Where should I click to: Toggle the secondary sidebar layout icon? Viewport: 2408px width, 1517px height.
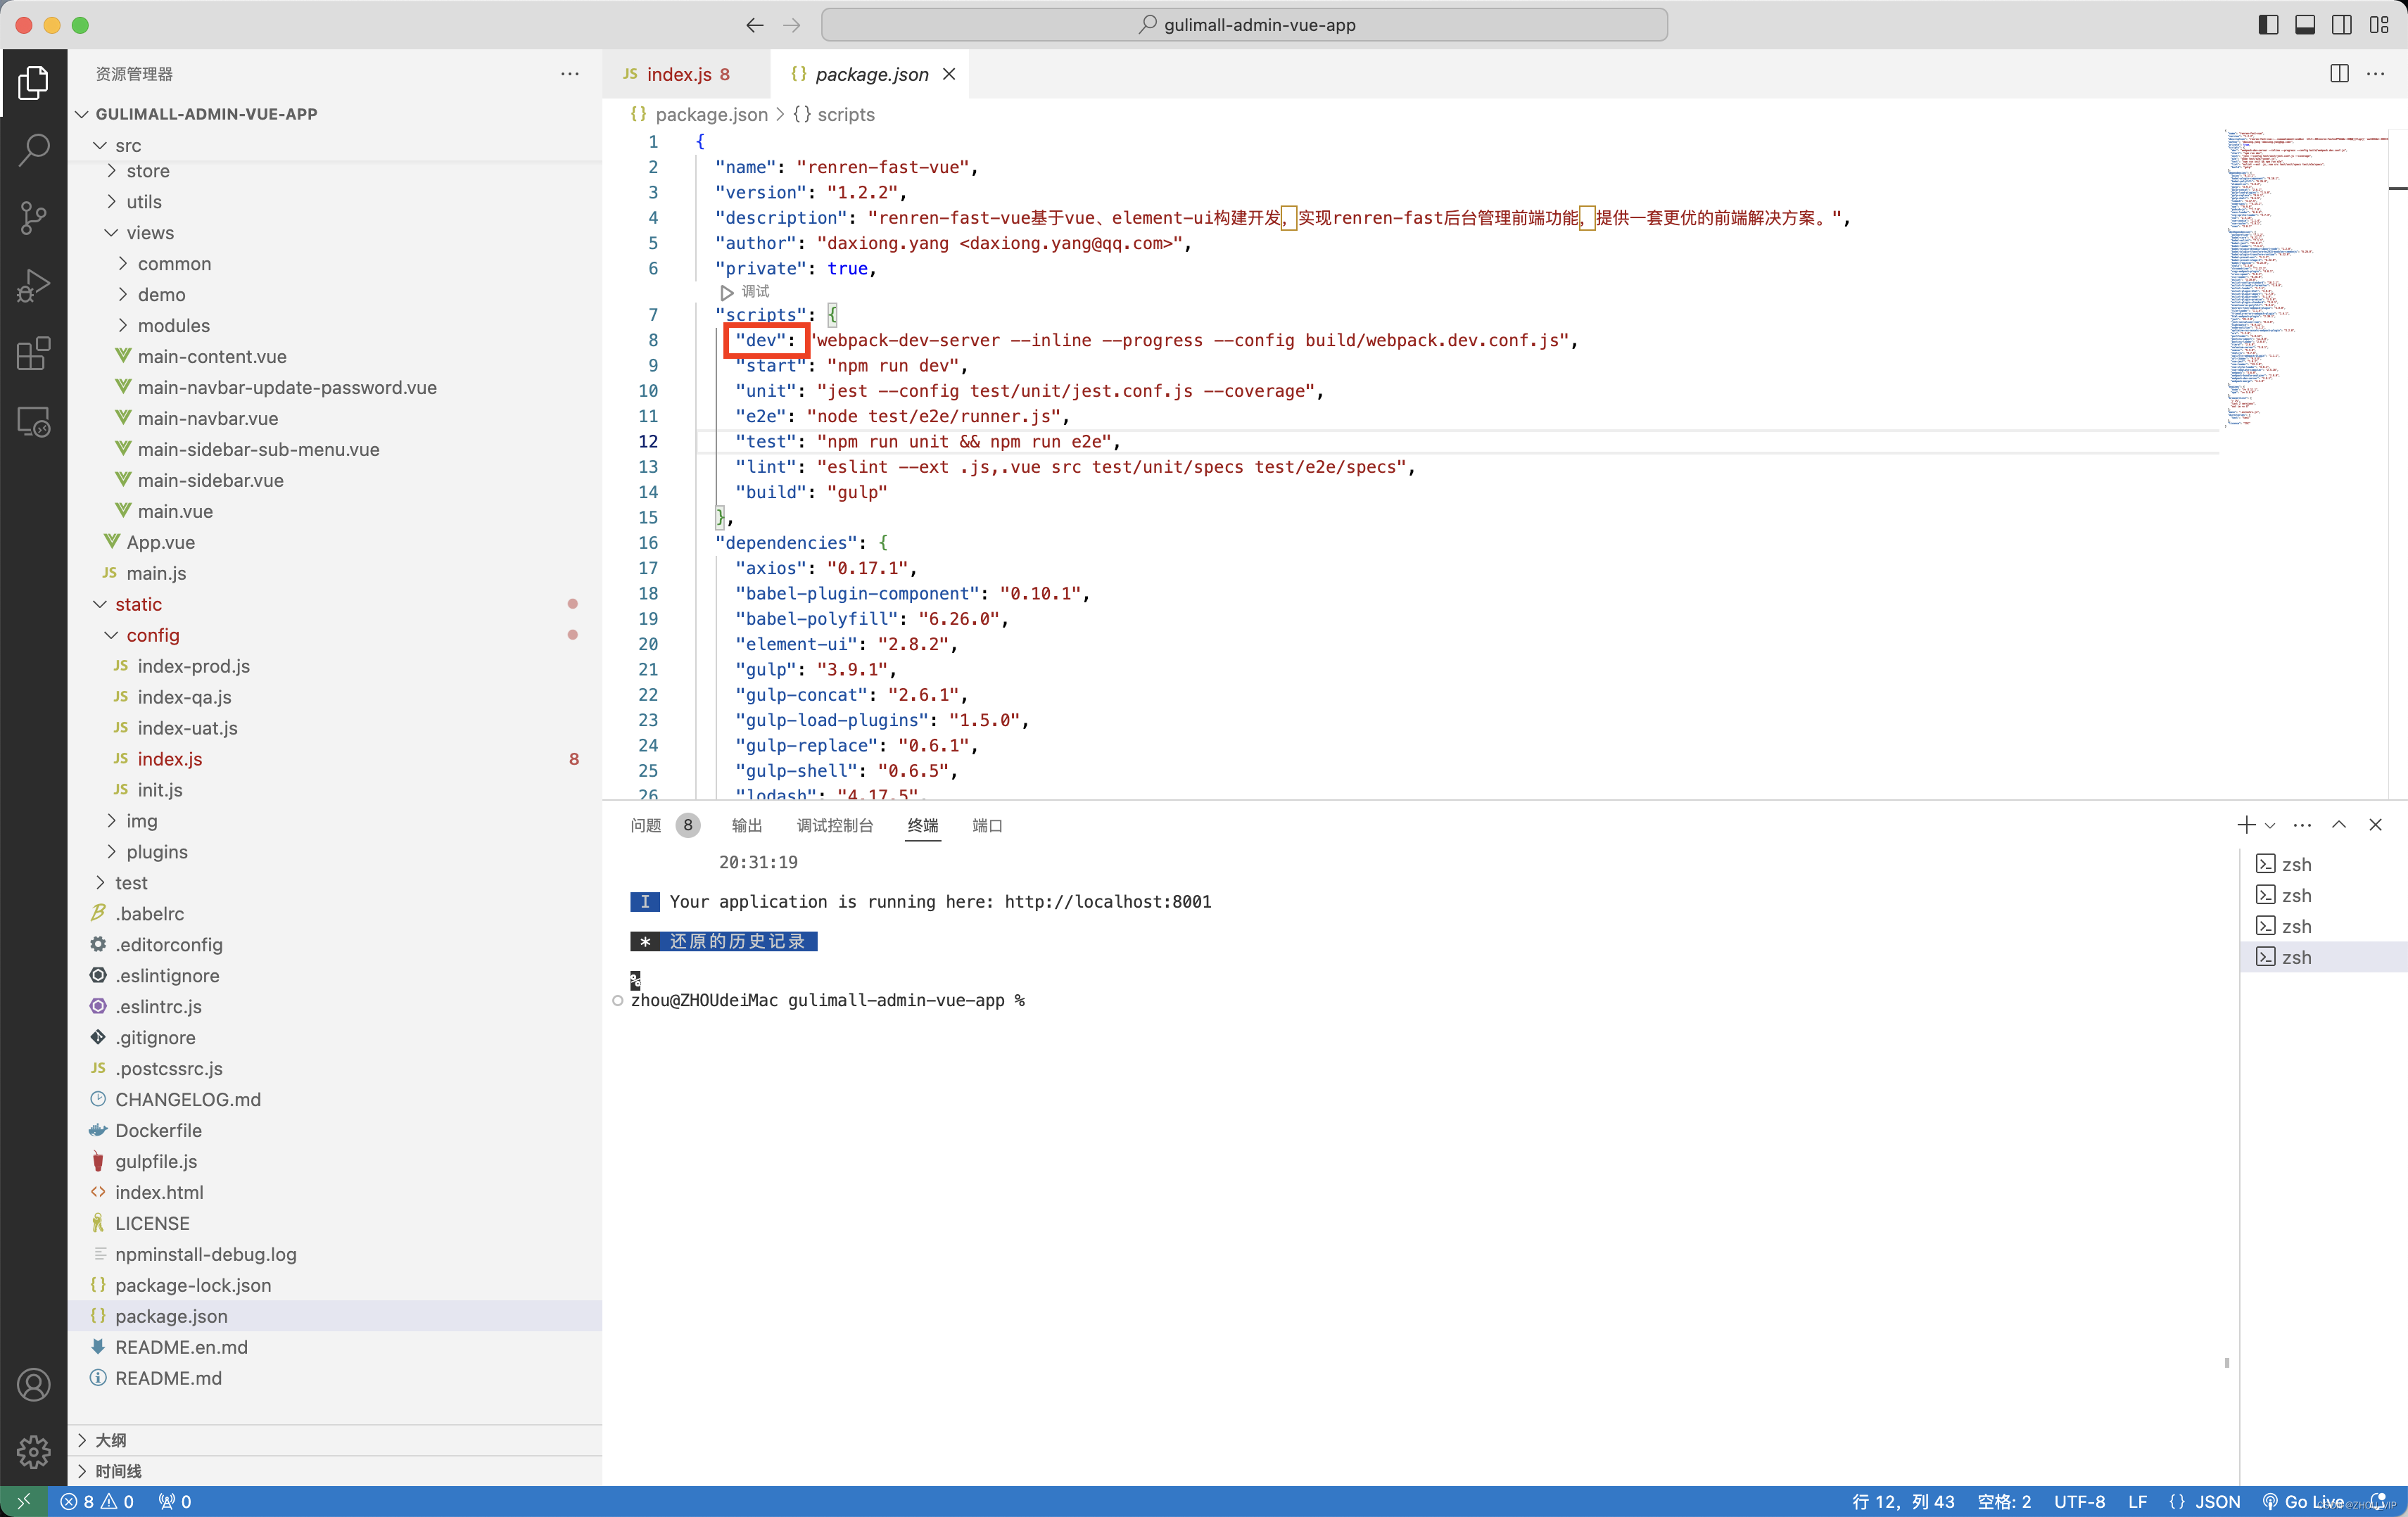click(x=2341, y=25)
